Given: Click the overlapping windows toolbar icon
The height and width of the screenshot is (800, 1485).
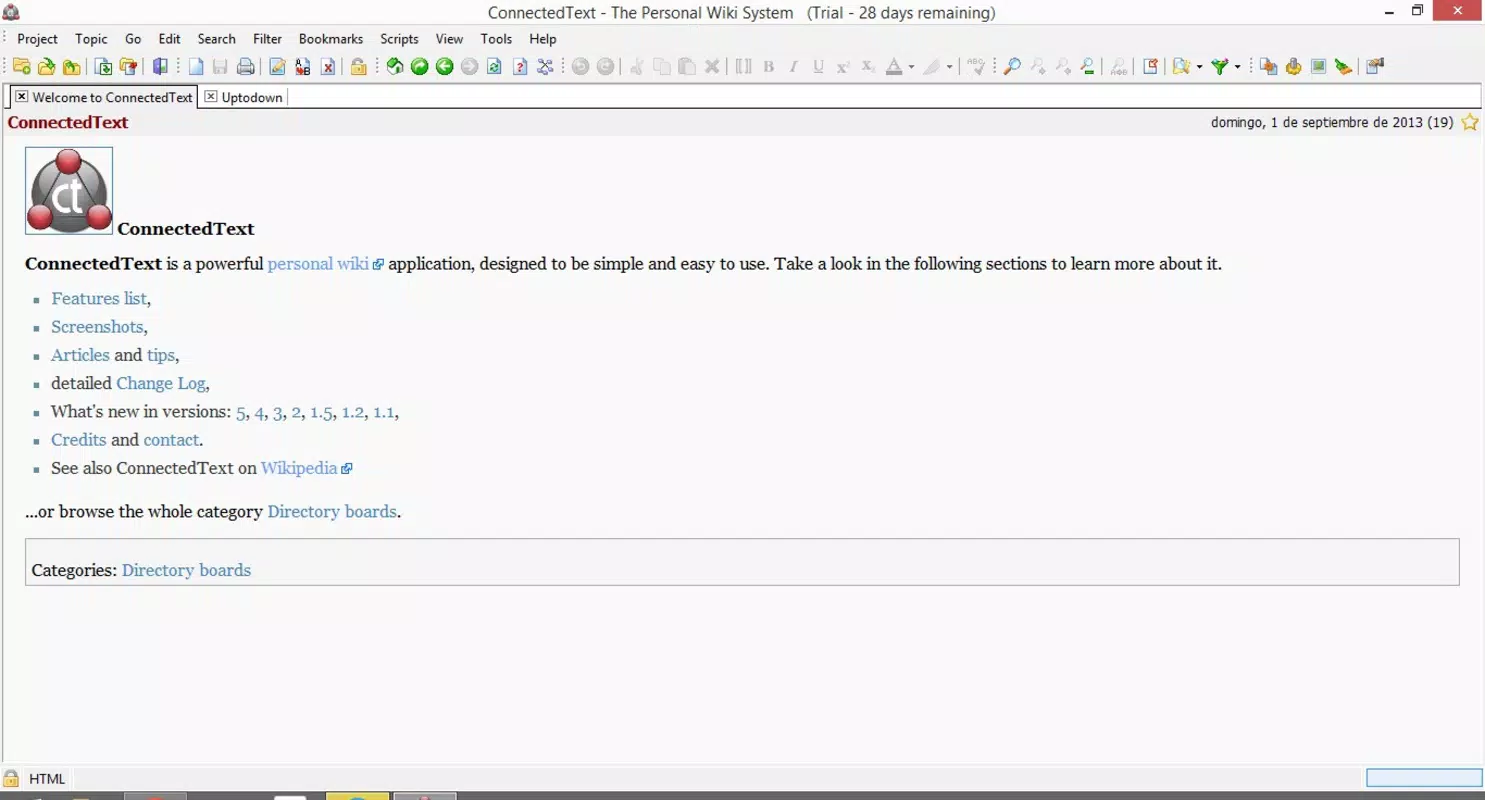Looking at the screenshot, I should tap(1268, 67).
